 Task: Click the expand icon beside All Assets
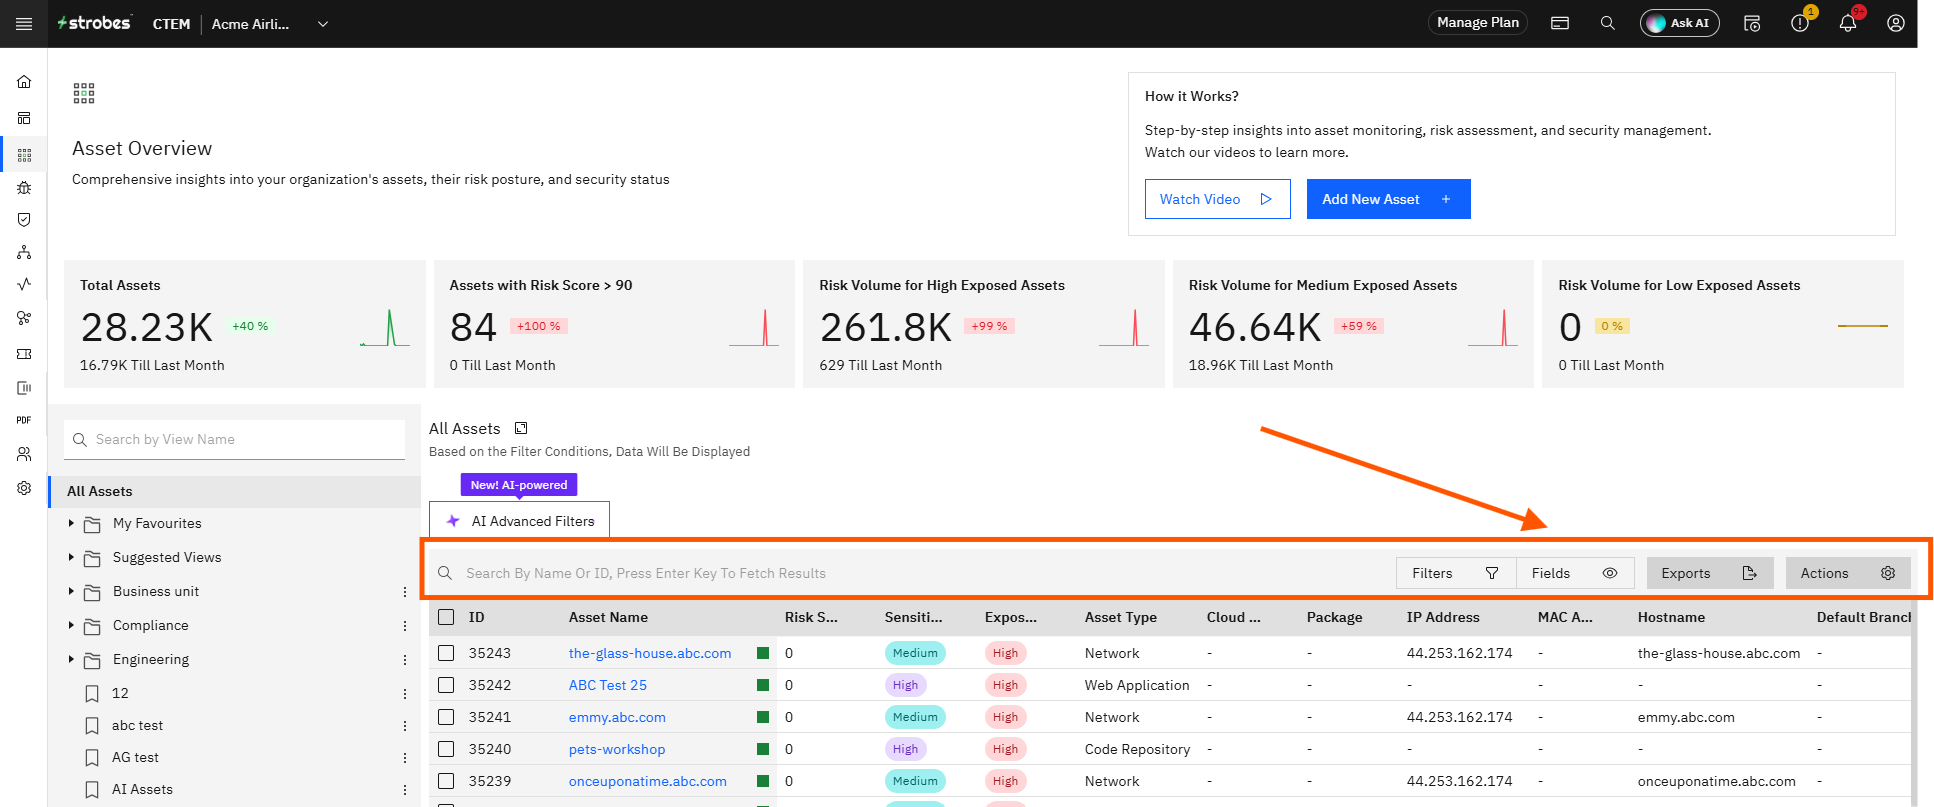[521, 428]
